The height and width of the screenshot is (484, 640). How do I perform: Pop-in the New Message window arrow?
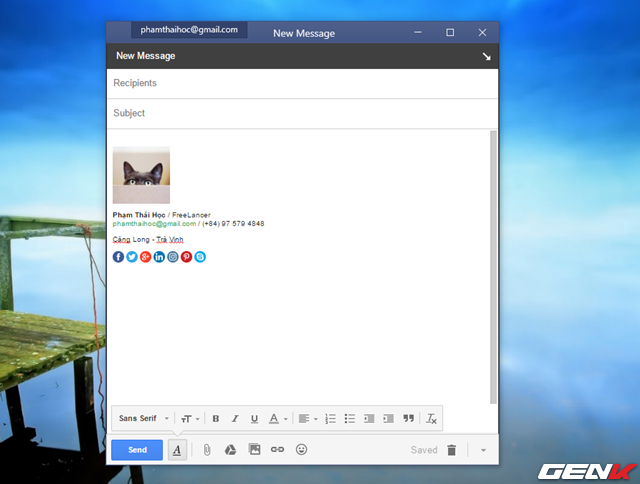(x=486, y=56)
